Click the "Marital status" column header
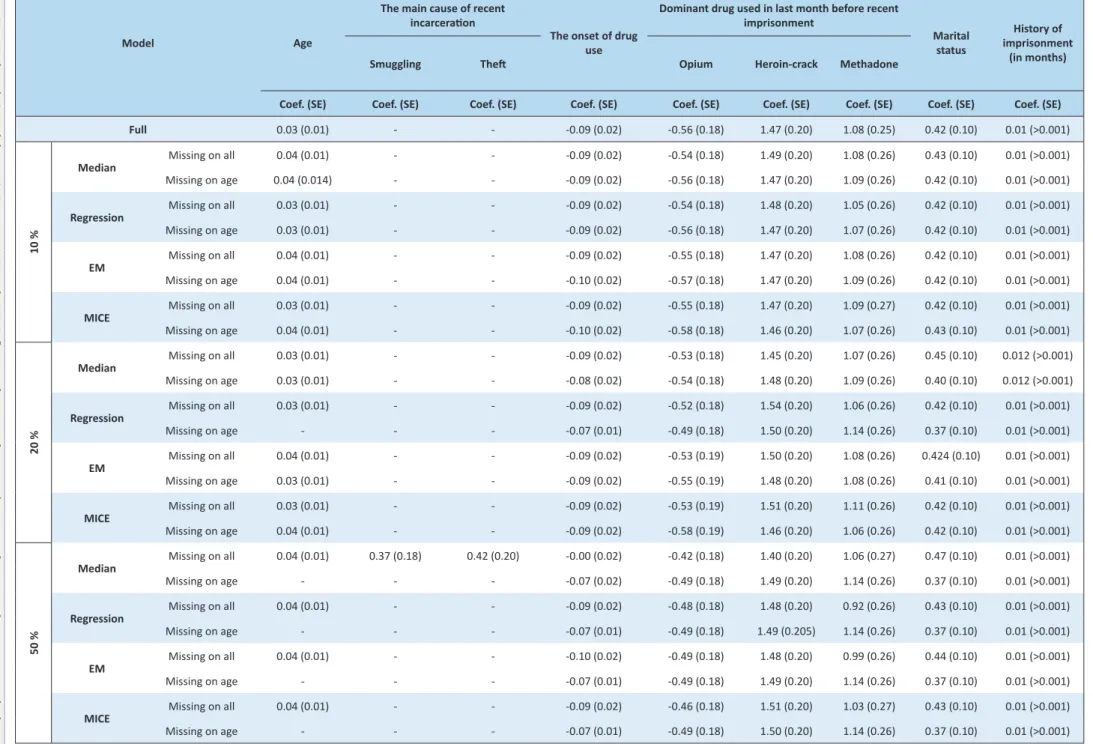The height and width of the screenshot is (744, 1093). pyautogui.click(x=951, y=43)
